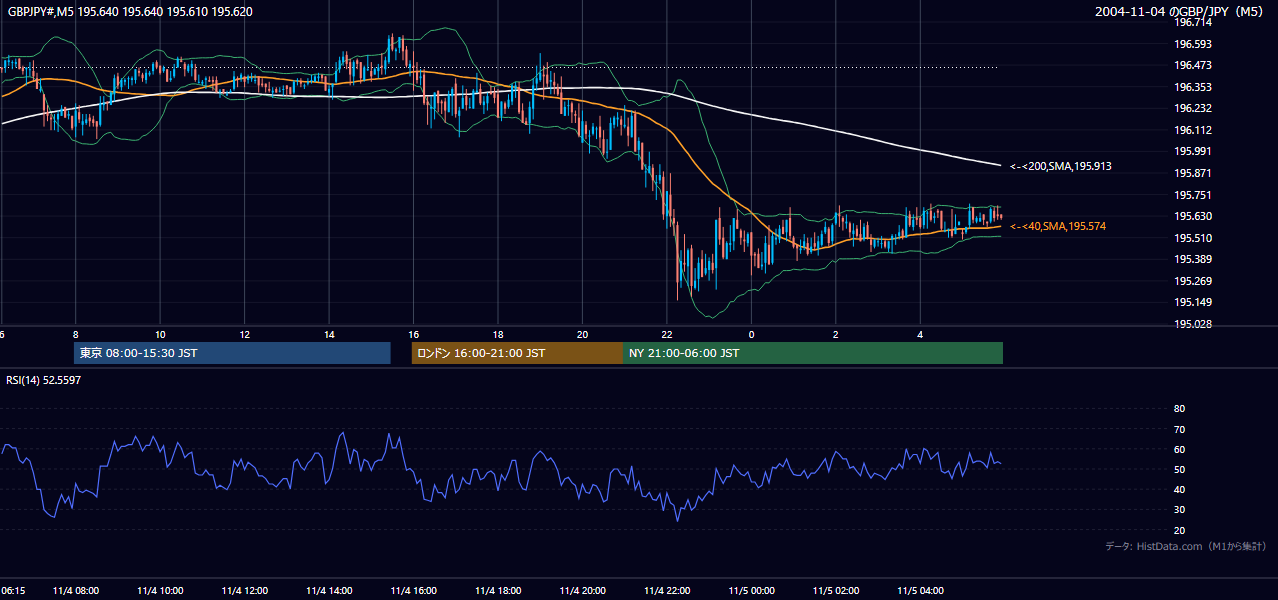
Task: Click the RSI 80 level label
Action: [1179, 409]
